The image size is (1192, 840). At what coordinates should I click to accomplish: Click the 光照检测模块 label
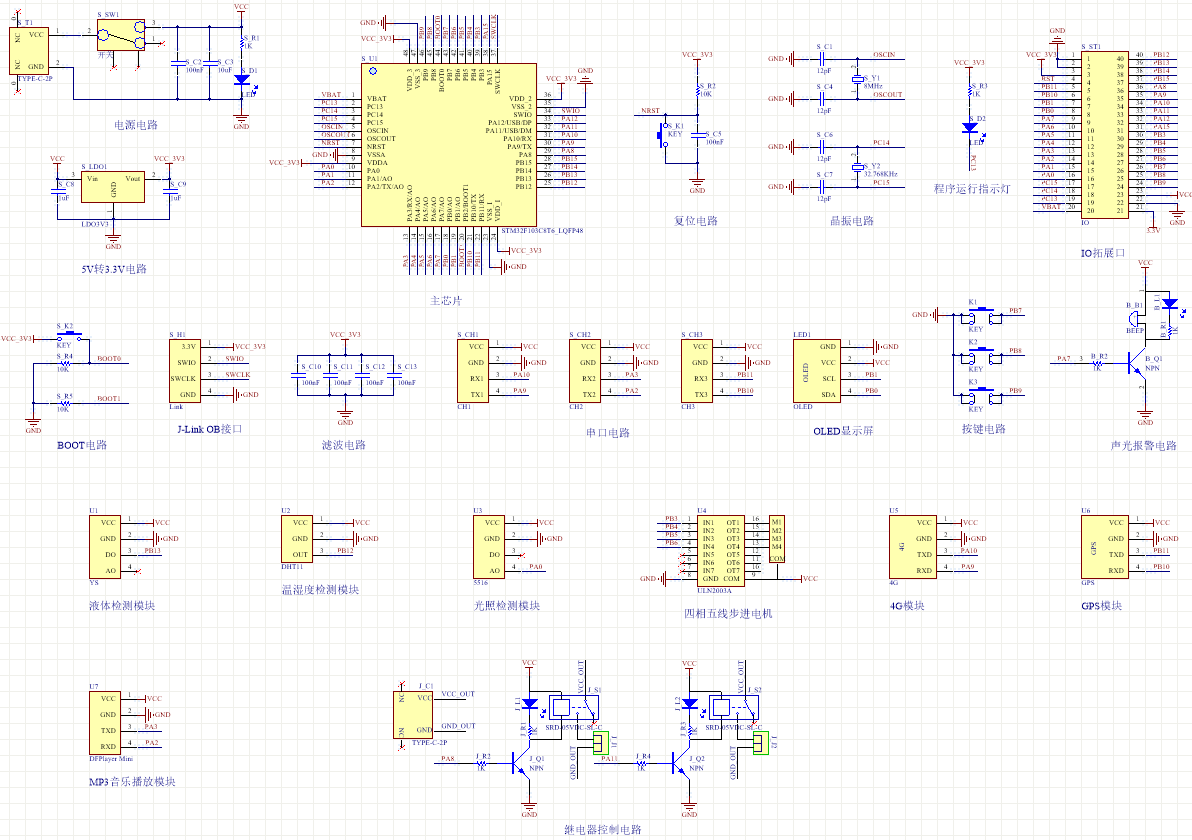[x=506, y=606]
